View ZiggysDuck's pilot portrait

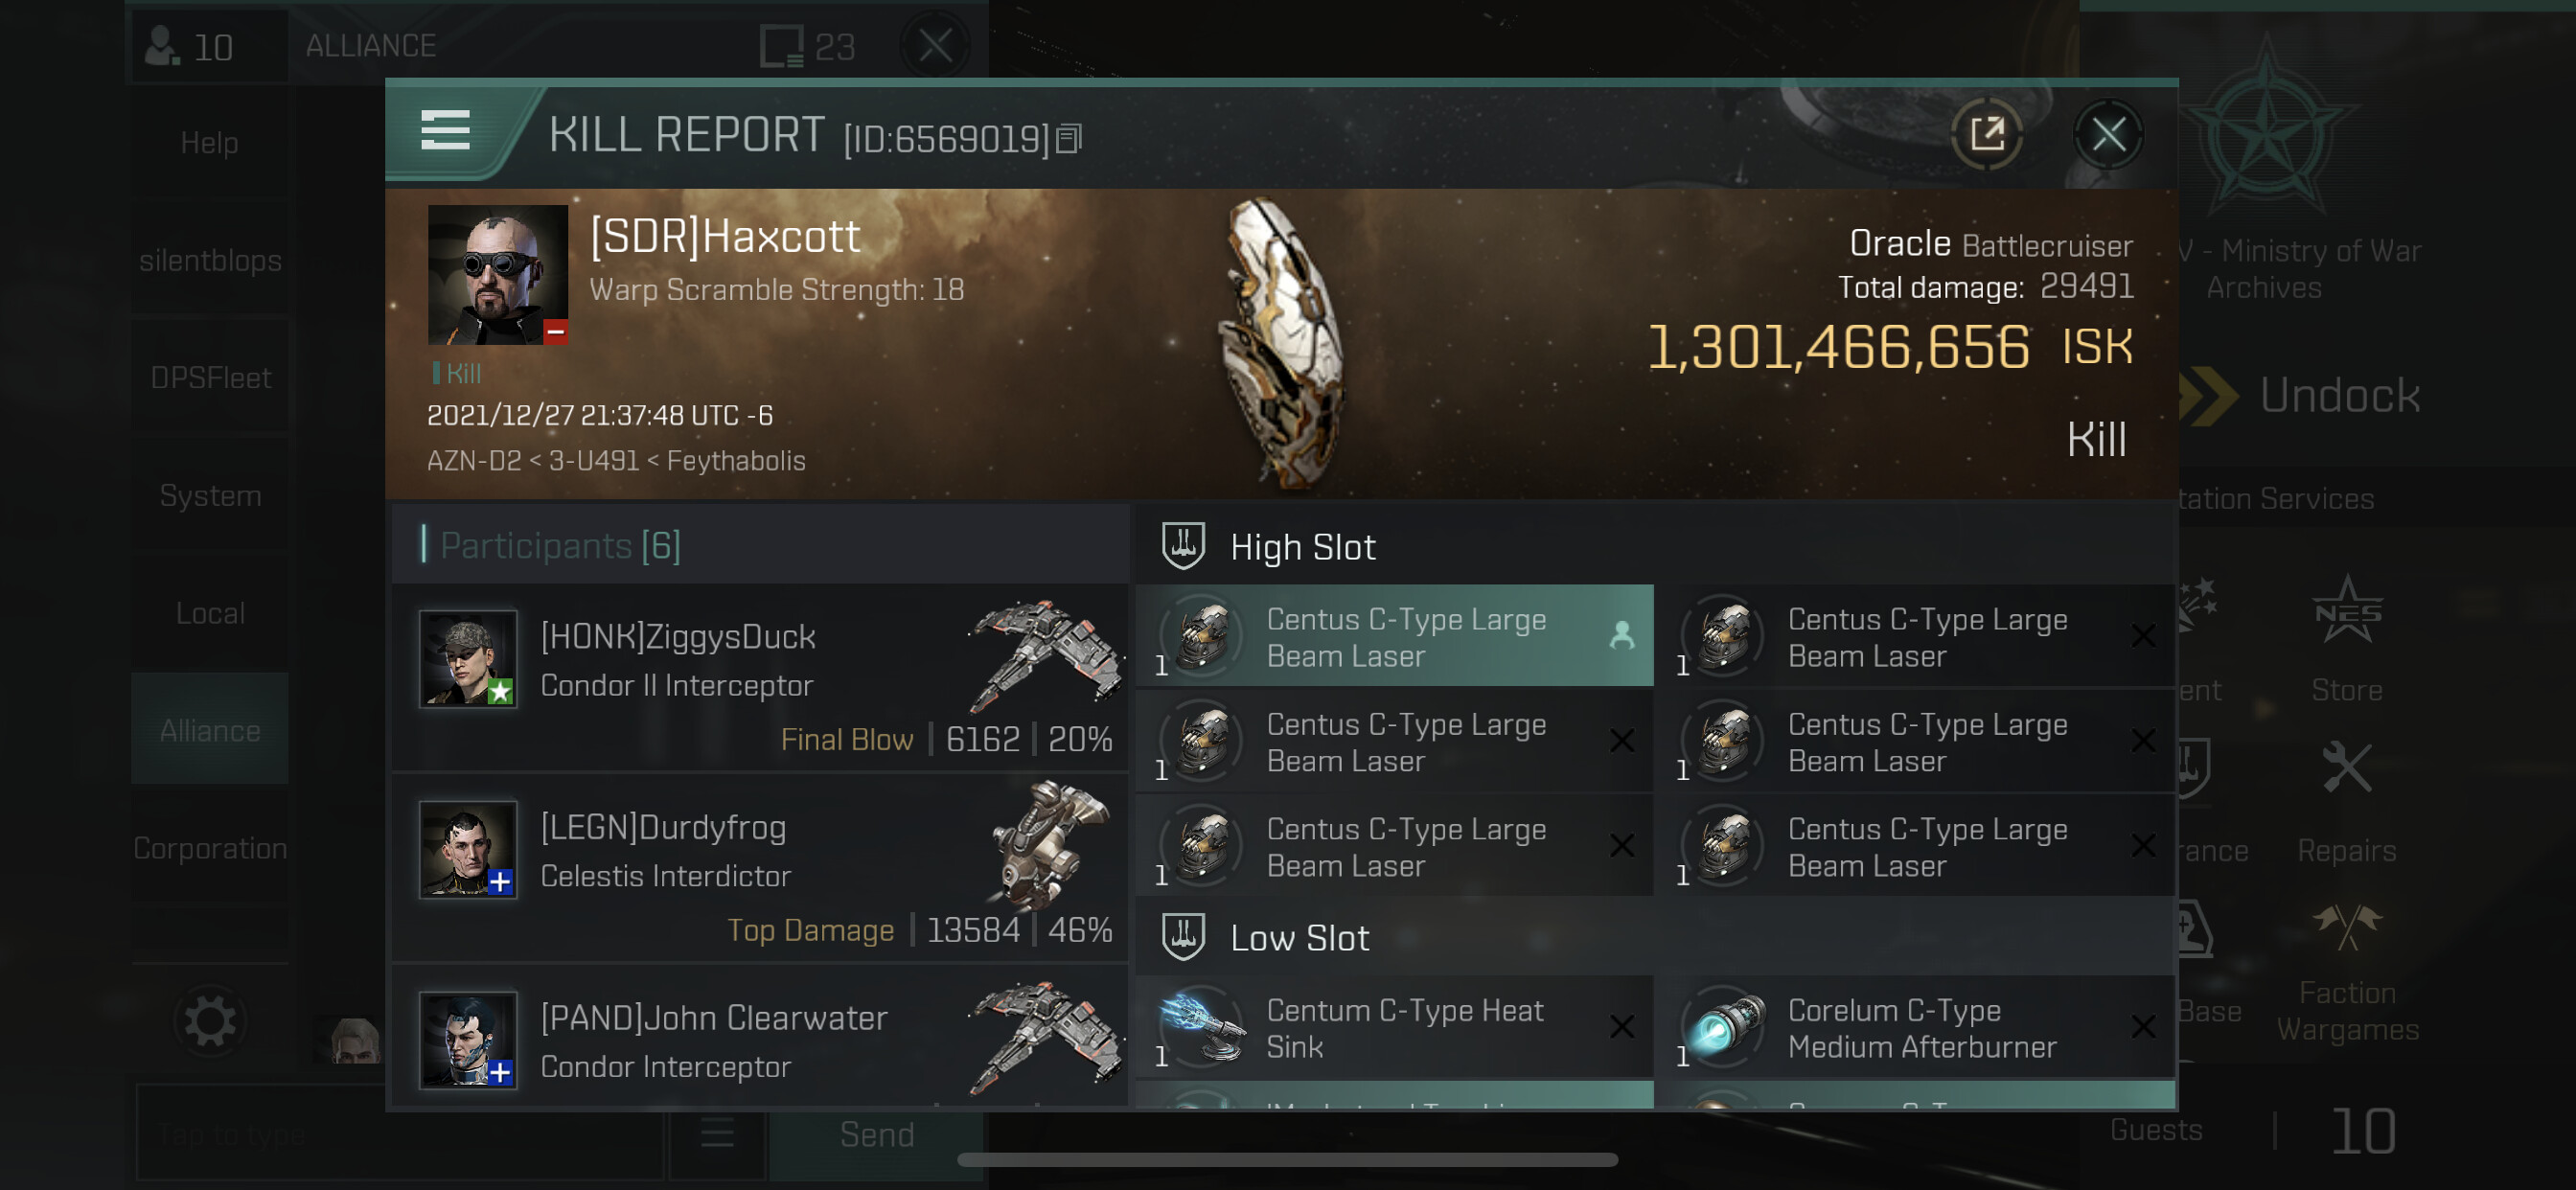pos(468,659)
